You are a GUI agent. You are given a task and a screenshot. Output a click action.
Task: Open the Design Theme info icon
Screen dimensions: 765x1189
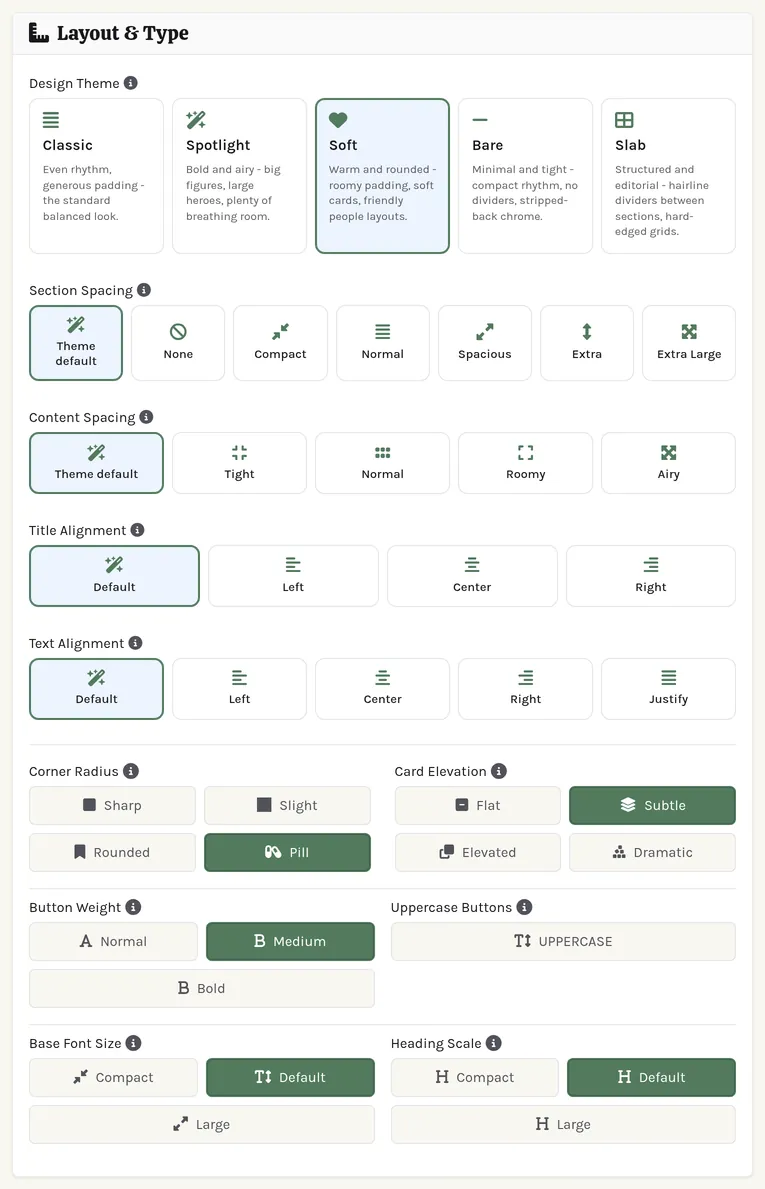(130, 83)
